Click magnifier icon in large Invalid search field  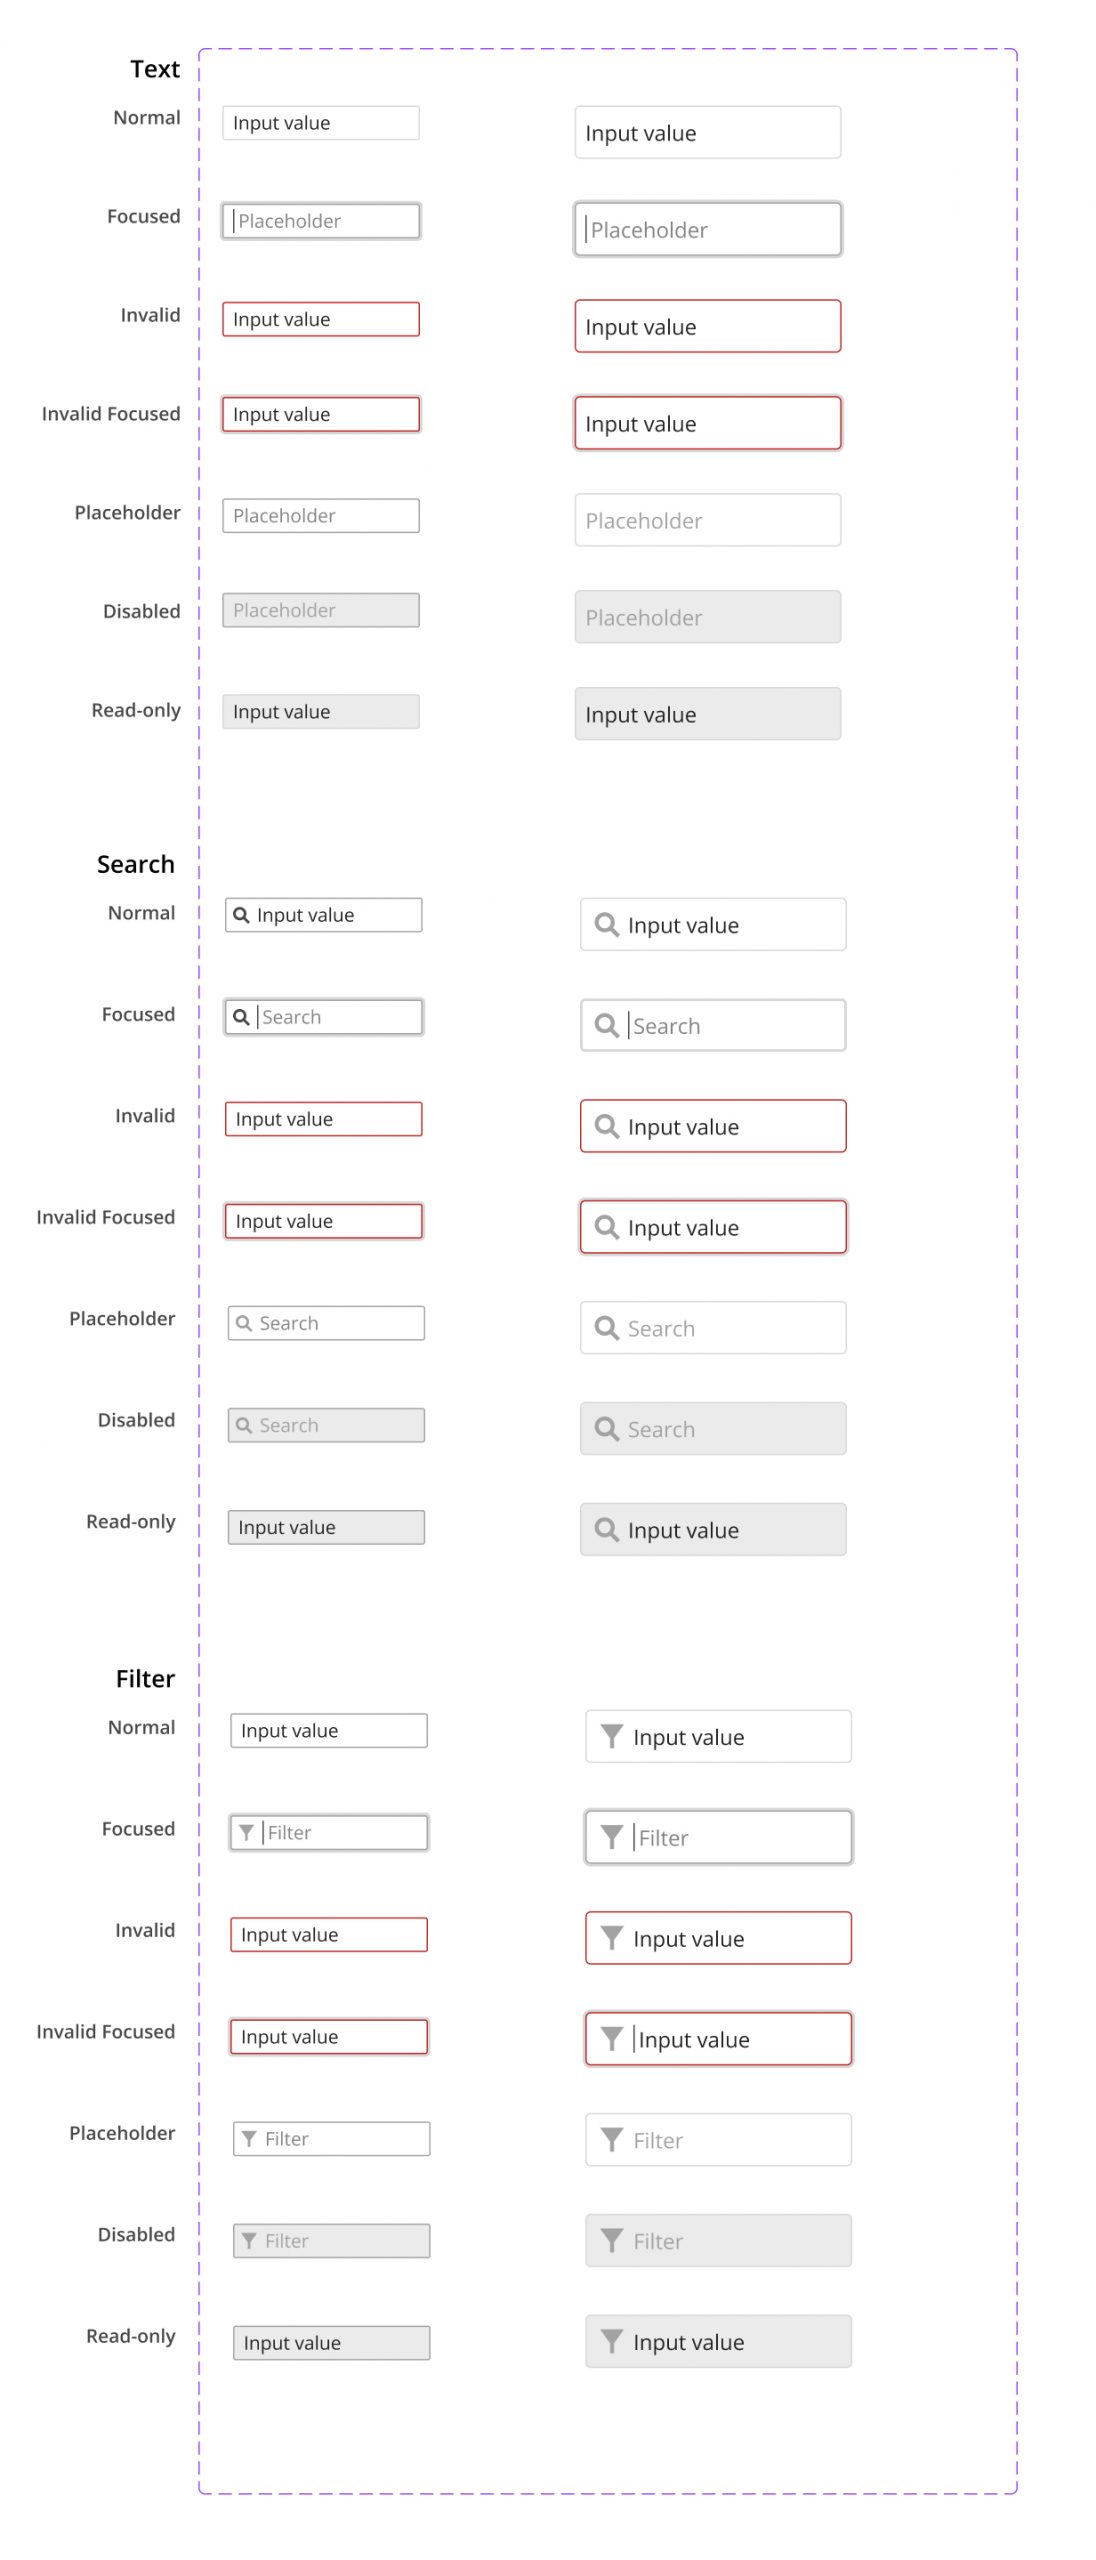coord(606,1126)
